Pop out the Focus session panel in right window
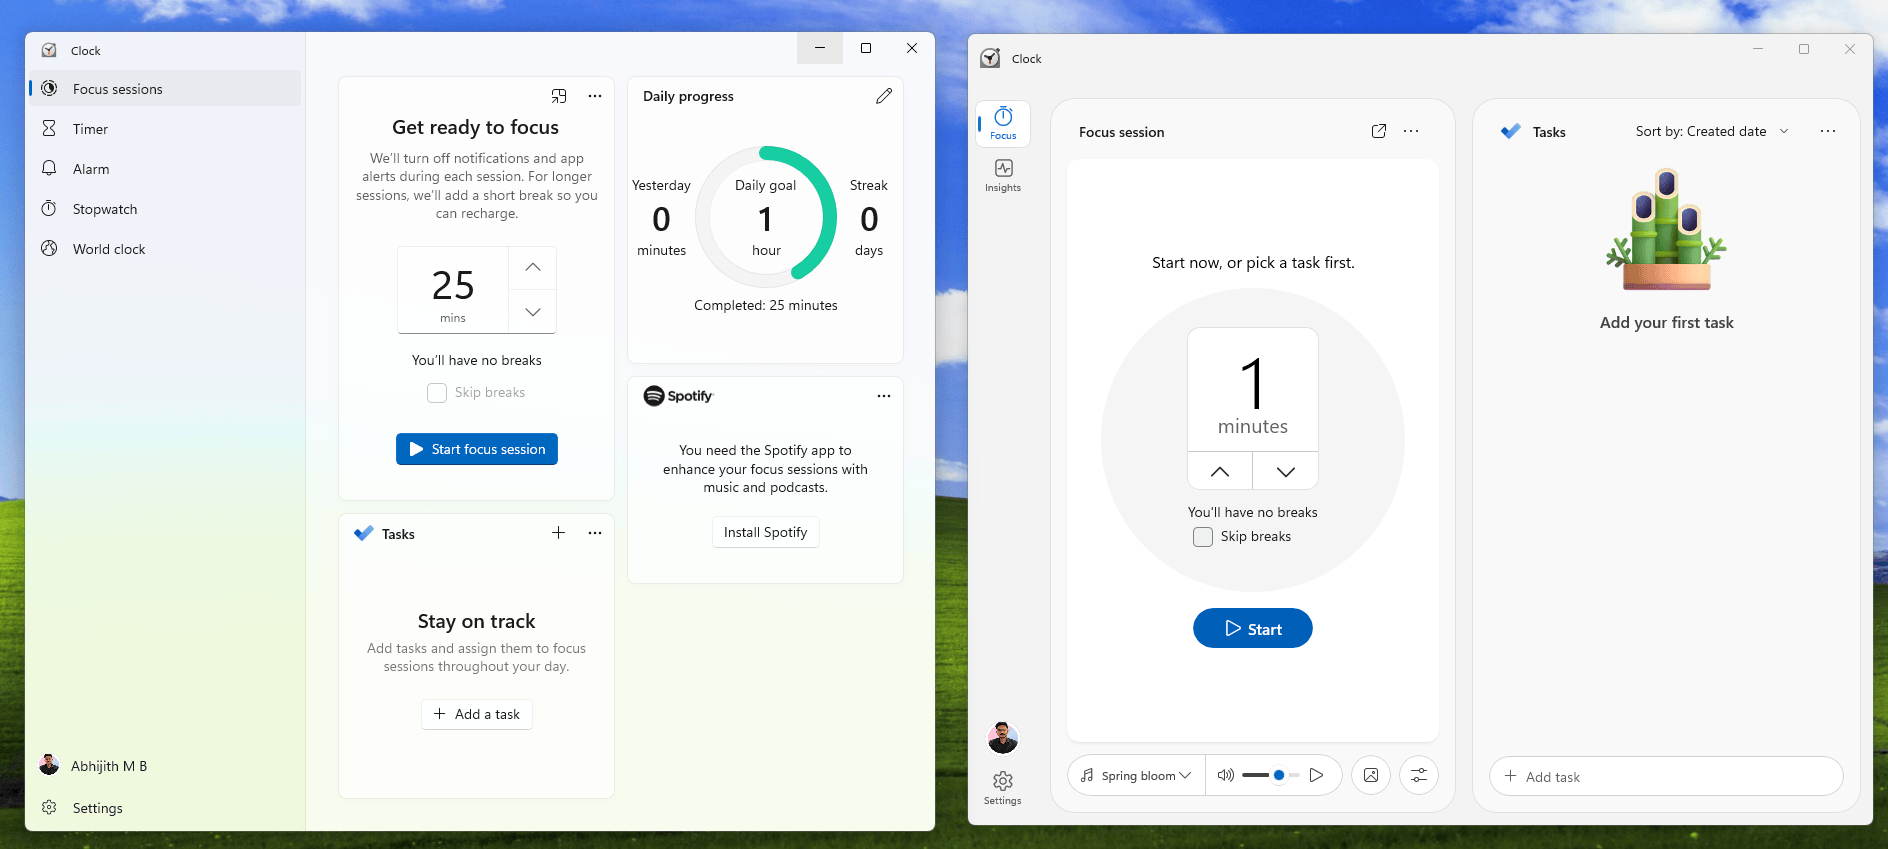This screenshot has width=1888, height=849. pos(1378,131)
